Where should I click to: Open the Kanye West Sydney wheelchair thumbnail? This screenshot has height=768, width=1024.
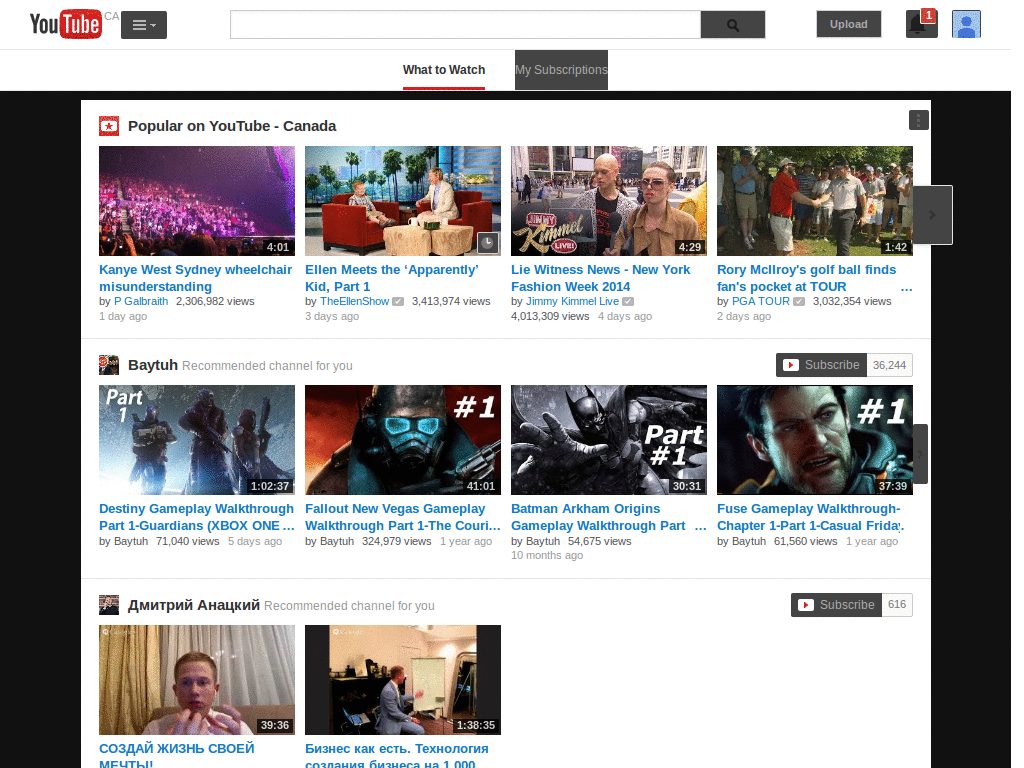[197, 200]
